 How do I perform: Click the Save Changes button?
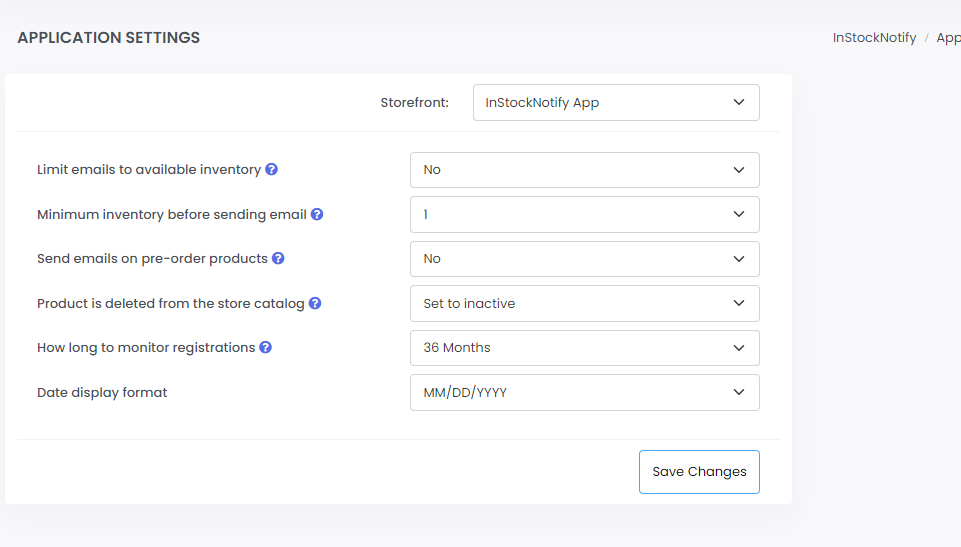point(699,472)
